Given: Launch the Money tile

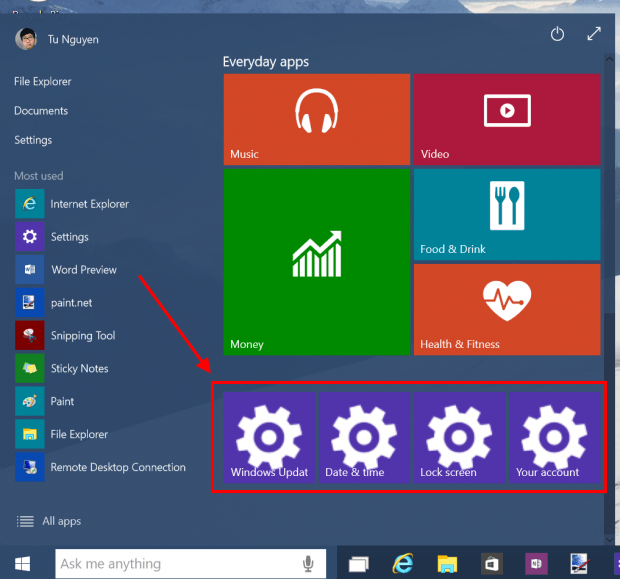Looking at the screenshot, I should (x=317, y=262).
